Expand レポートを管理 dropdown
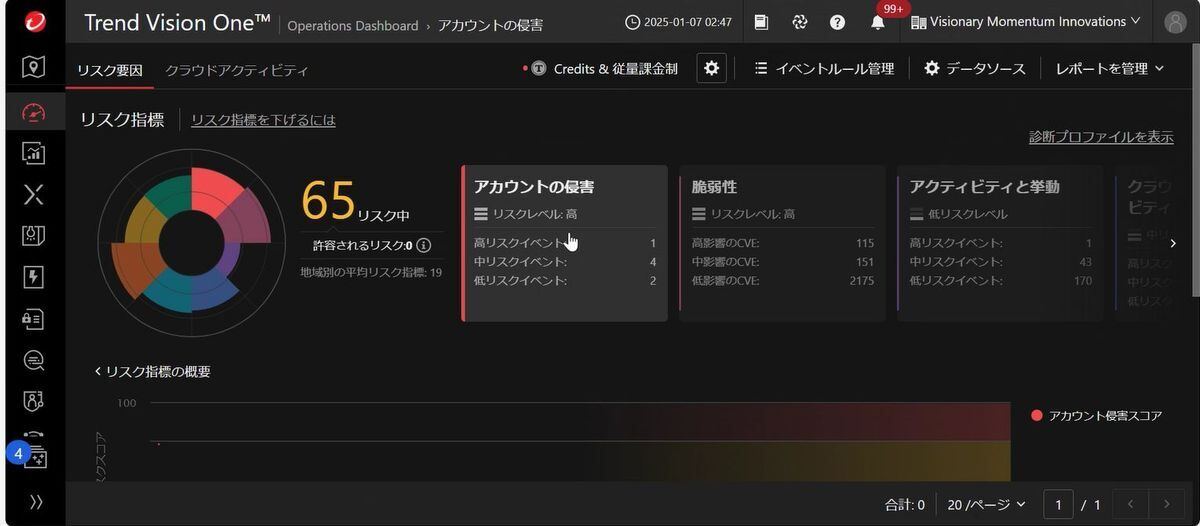The image size is (1200, 526). click(x=1110, y=68)
